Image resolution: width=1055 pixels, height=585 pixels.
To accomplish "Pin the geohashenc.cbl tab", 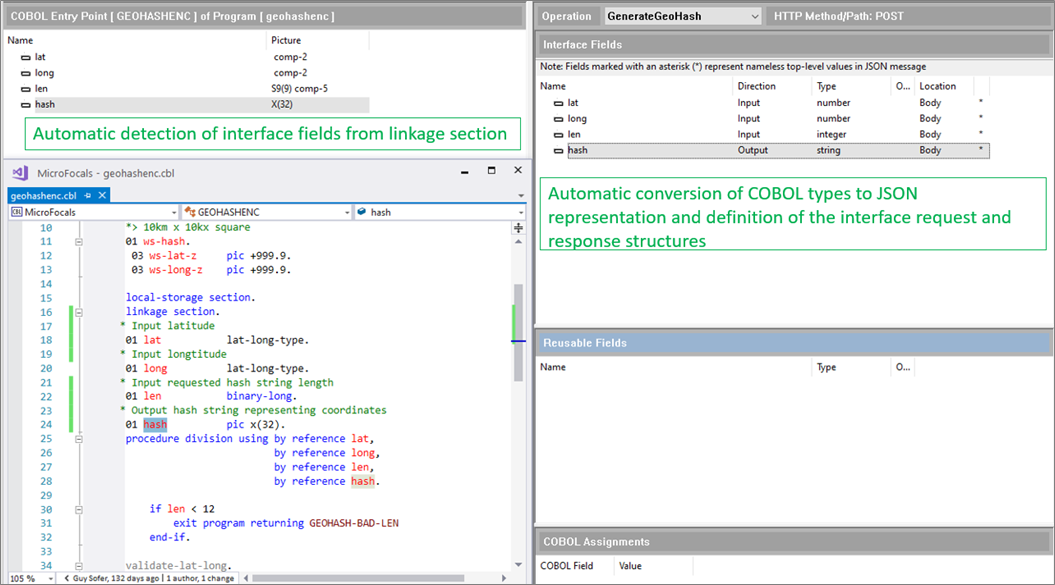I will tap(88, 196).
